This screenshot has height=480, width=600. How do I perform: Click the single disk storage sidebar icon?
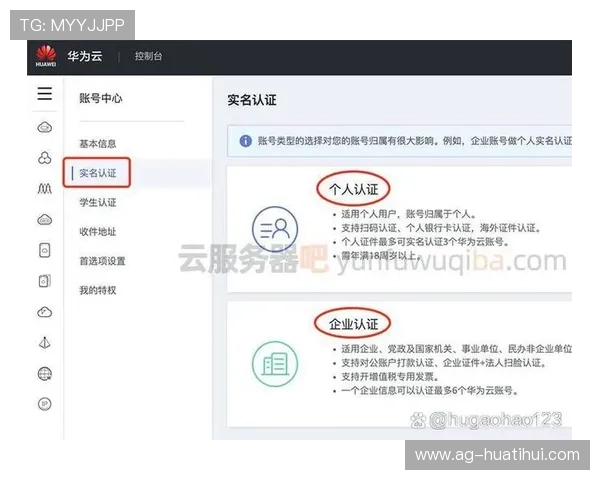point(45,250)
